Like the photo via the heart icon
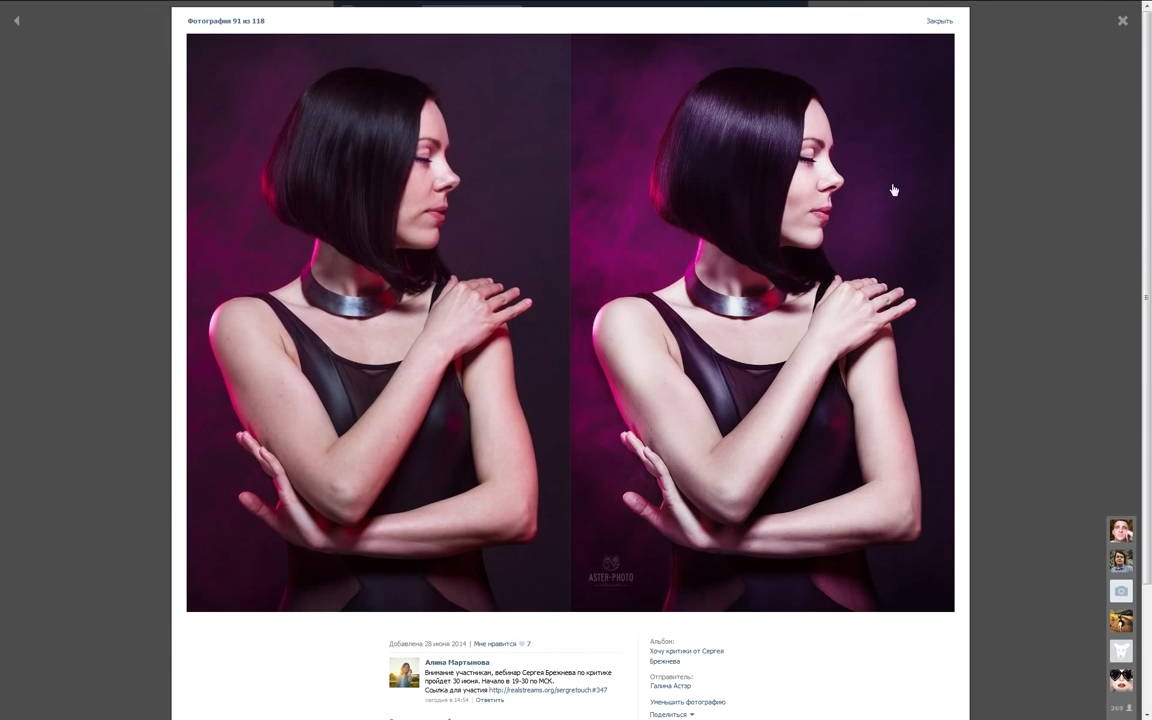The height and width of the screenshot is (720, 1152). pos(522,644)
